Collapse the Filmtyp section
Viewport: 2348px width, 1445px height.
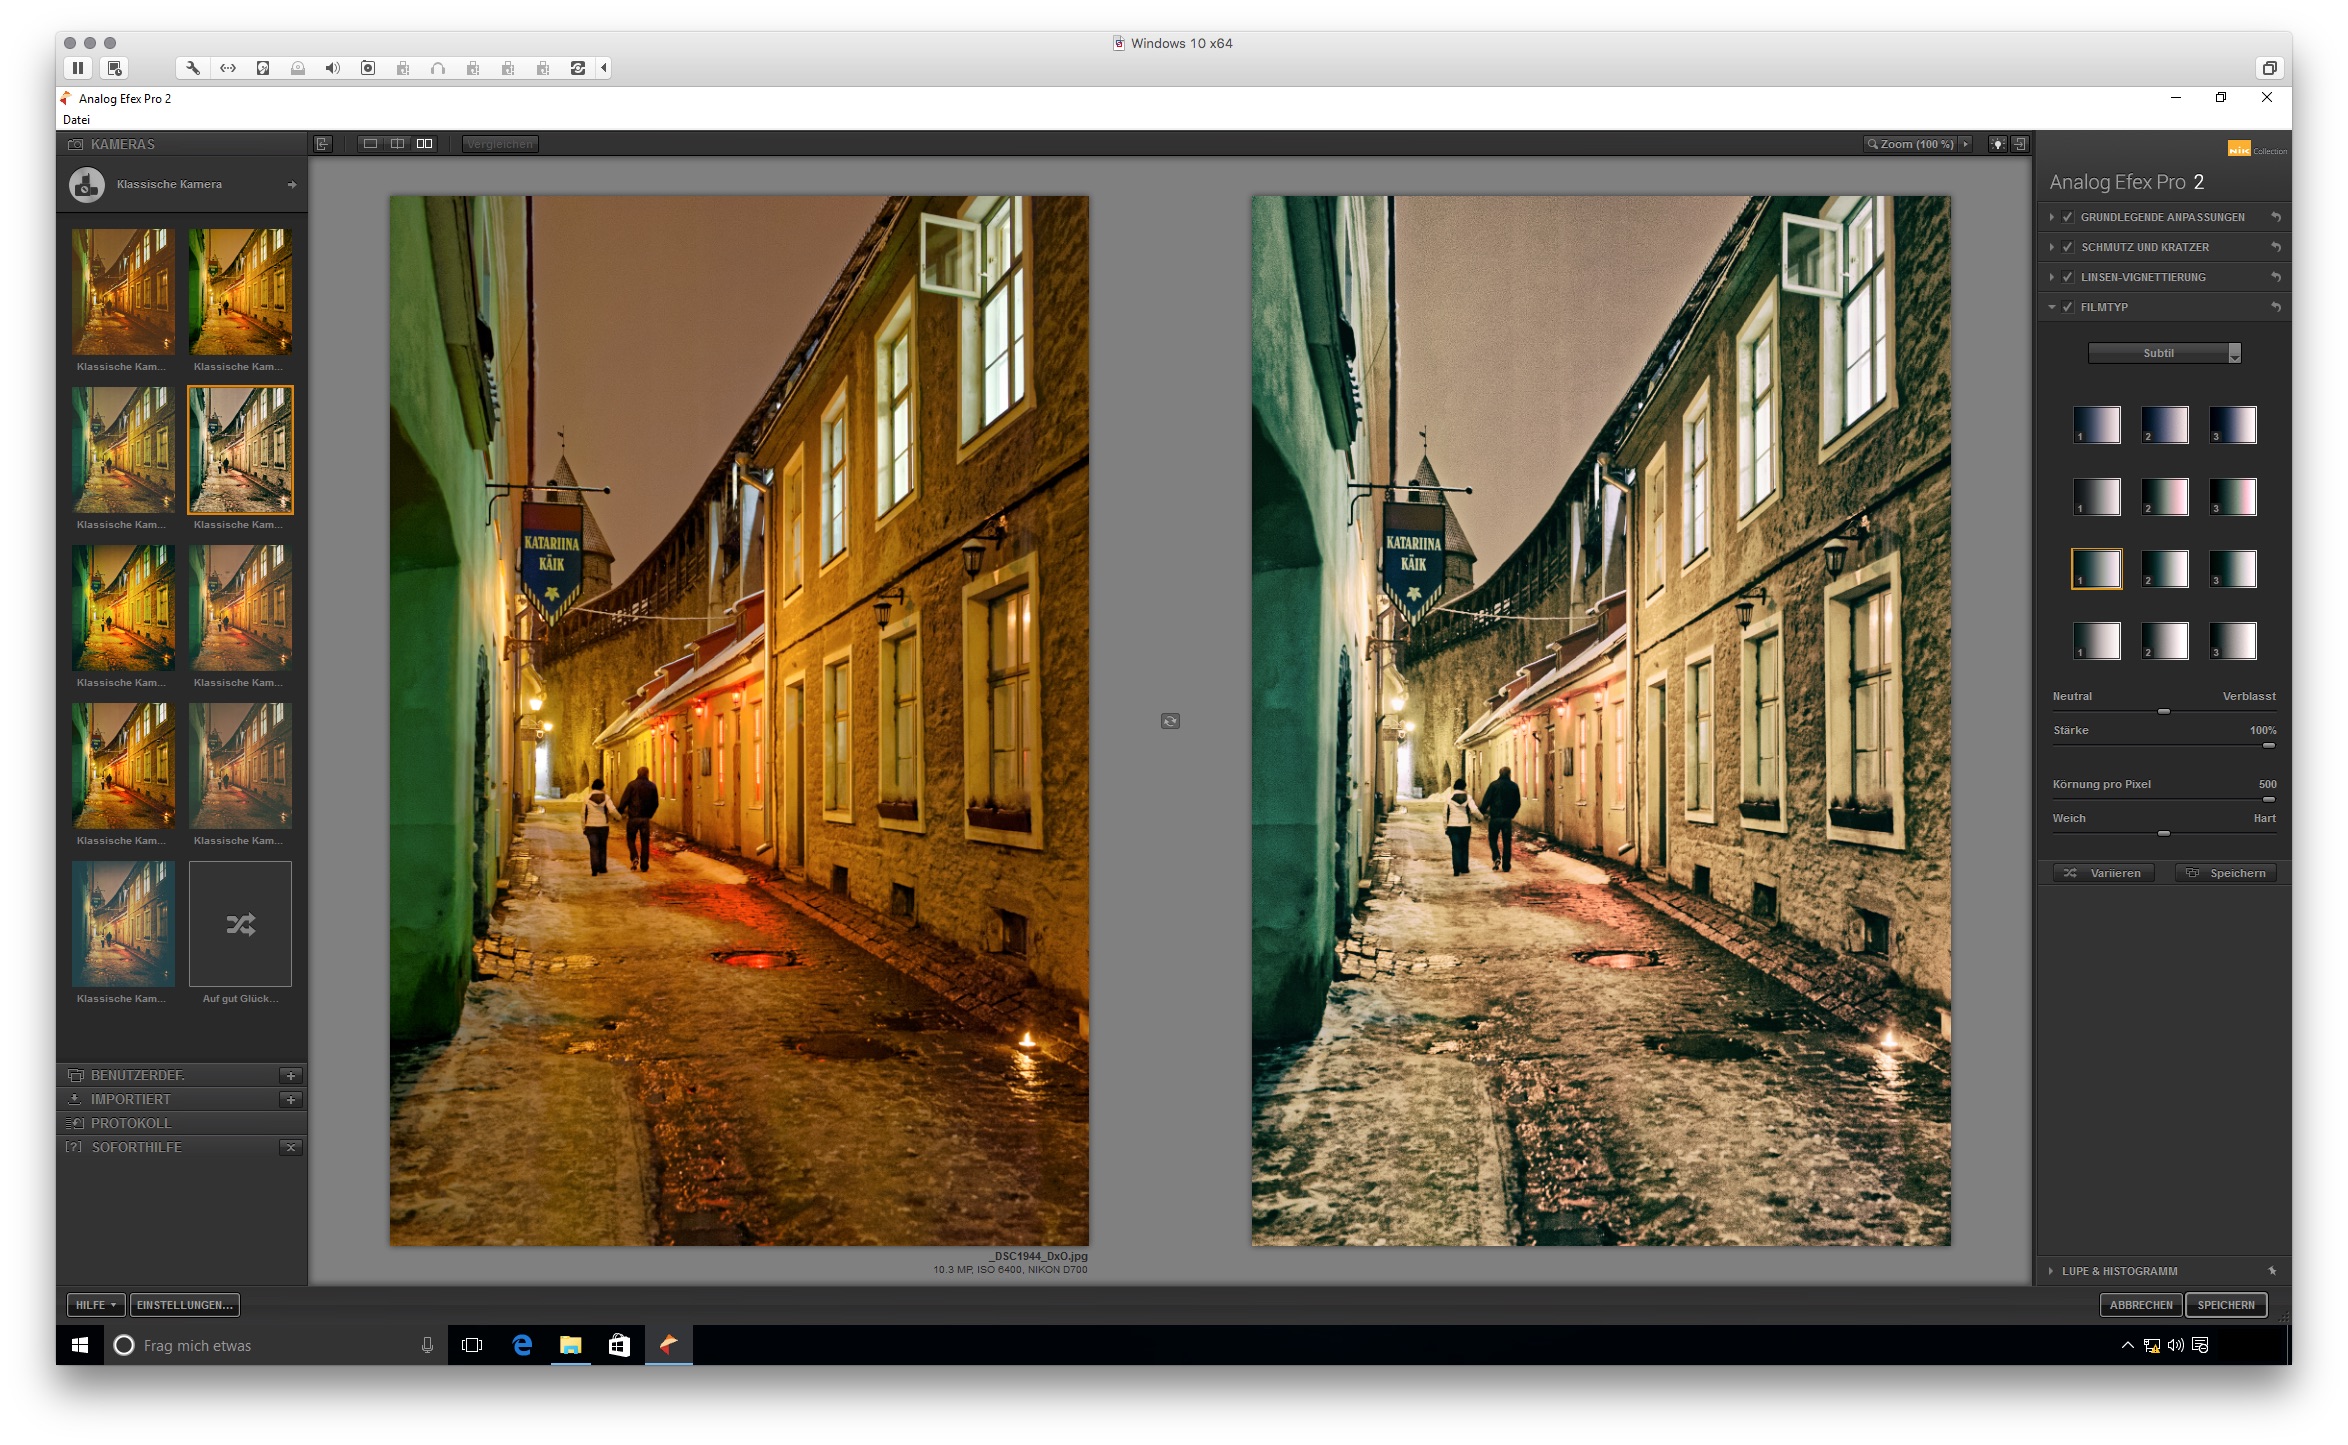[2051, 307]
